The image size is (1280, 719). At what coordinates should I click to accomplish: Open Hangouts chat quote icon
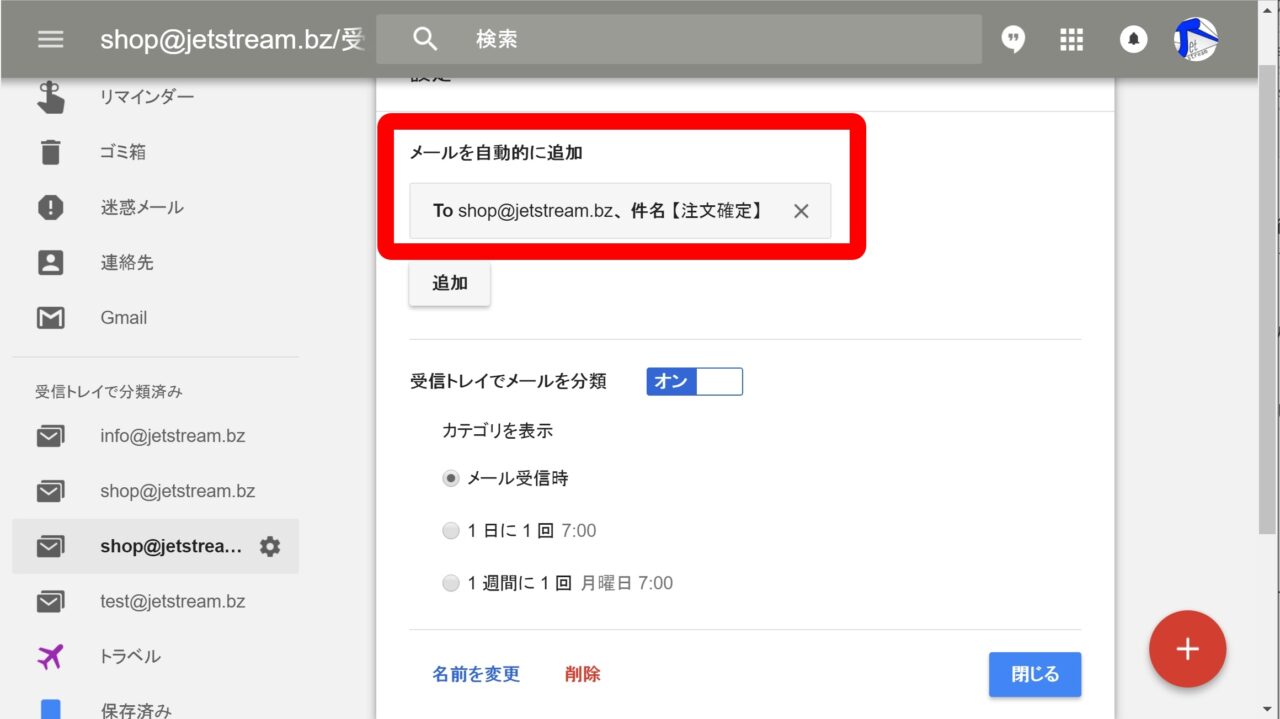(x=1013, y=39)
